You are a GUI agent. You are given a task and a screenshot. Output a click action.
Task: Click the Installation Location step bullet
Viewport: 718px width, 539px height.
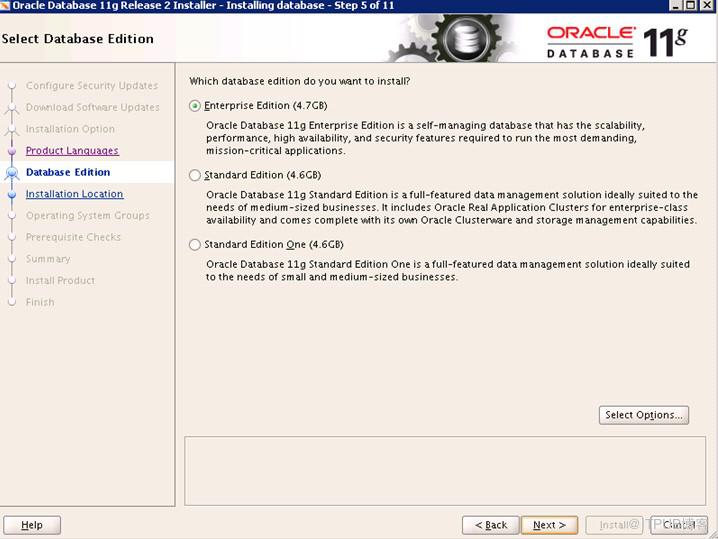coord(12,194)
